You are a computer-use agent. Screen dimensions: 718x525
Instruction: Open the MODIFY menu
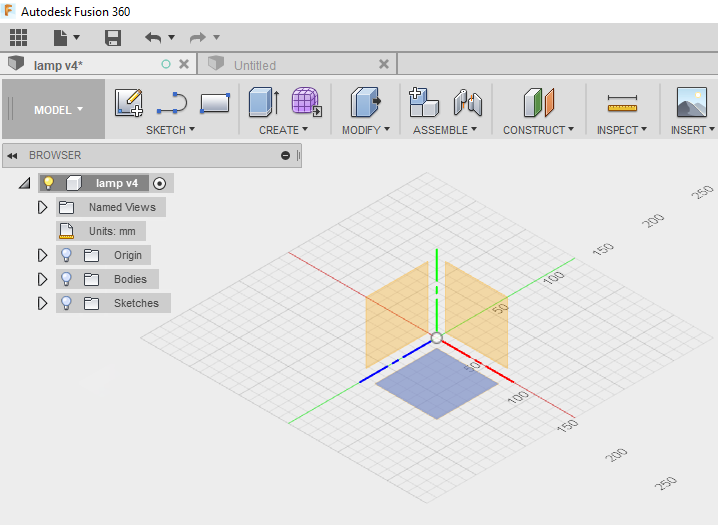pos(366,130)
